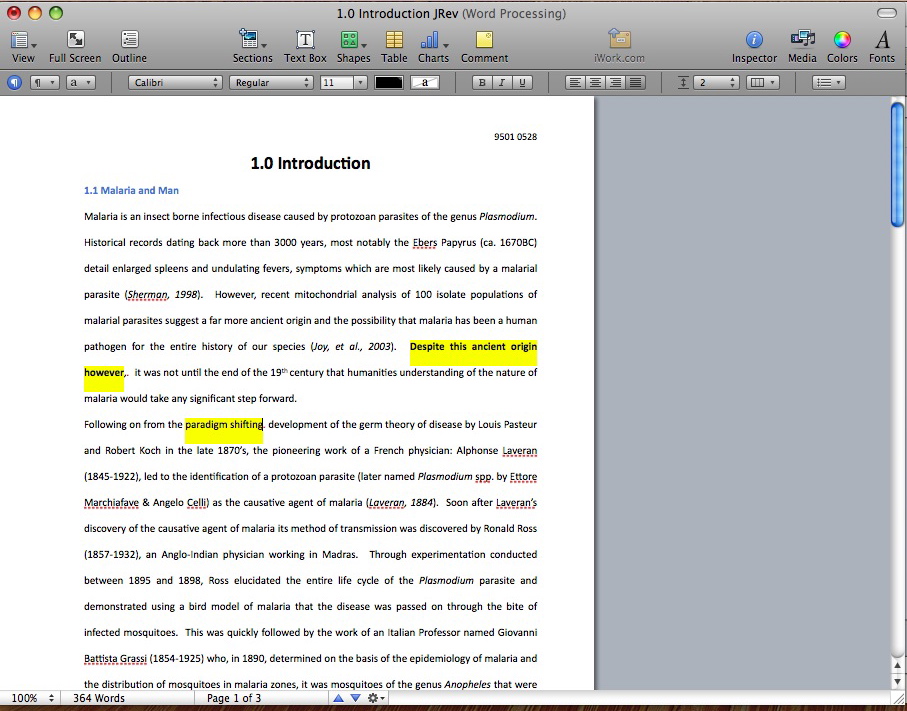Click highlighted 'Despite this ancient origin' text
The width and height of the screenshot is (907, 711).
click(473, 347)
